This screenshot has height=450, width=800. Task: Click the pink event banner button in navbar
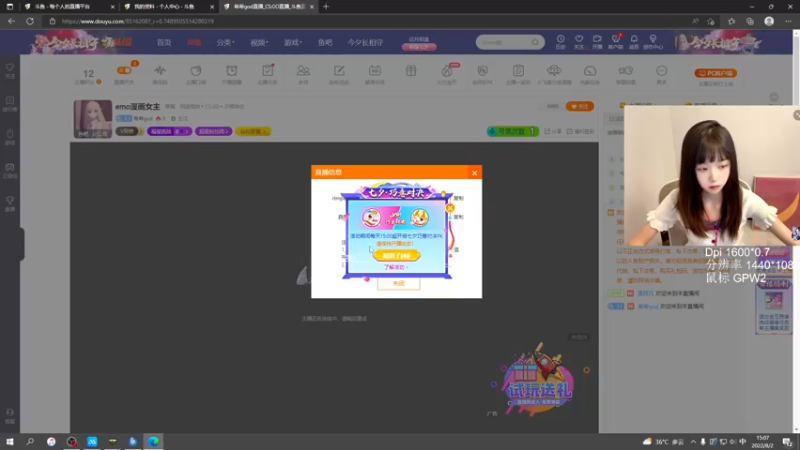coord(419,47)
